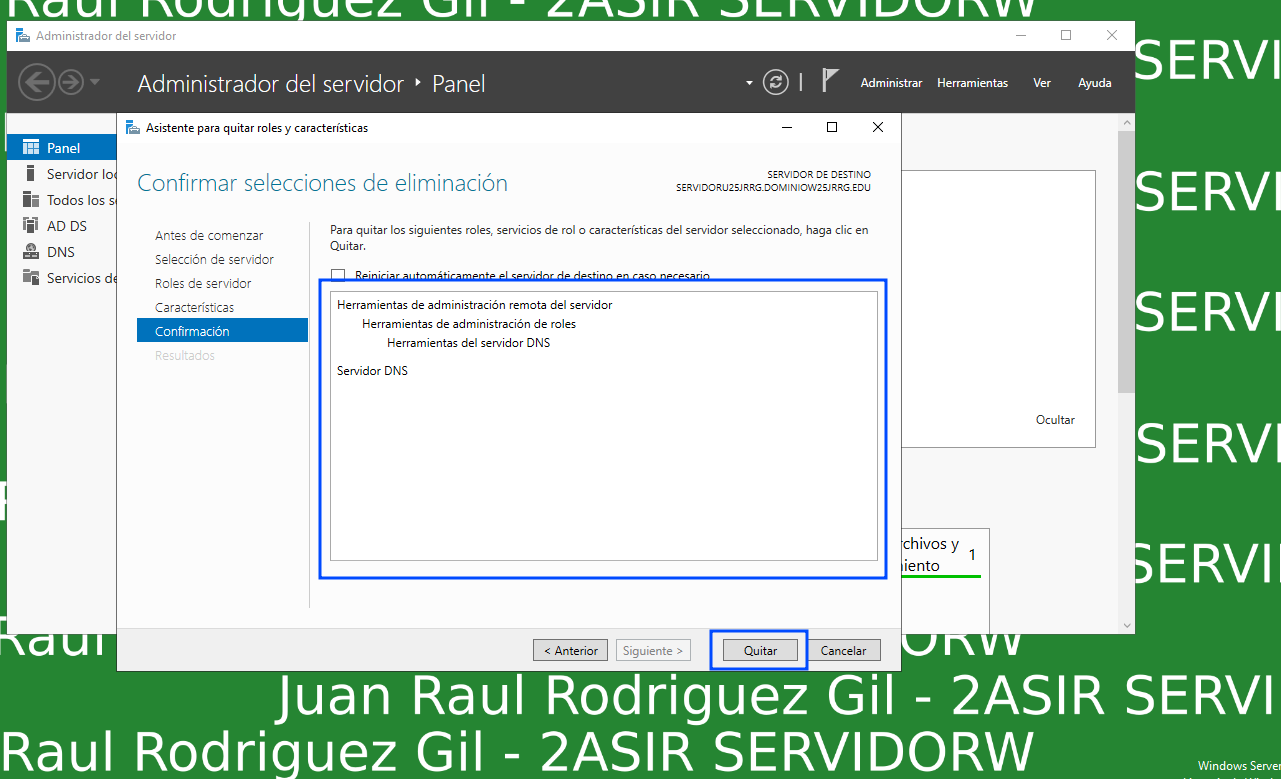Open the Administrar menu
Screen dimensions: 1281x779
tap(891, 83)
